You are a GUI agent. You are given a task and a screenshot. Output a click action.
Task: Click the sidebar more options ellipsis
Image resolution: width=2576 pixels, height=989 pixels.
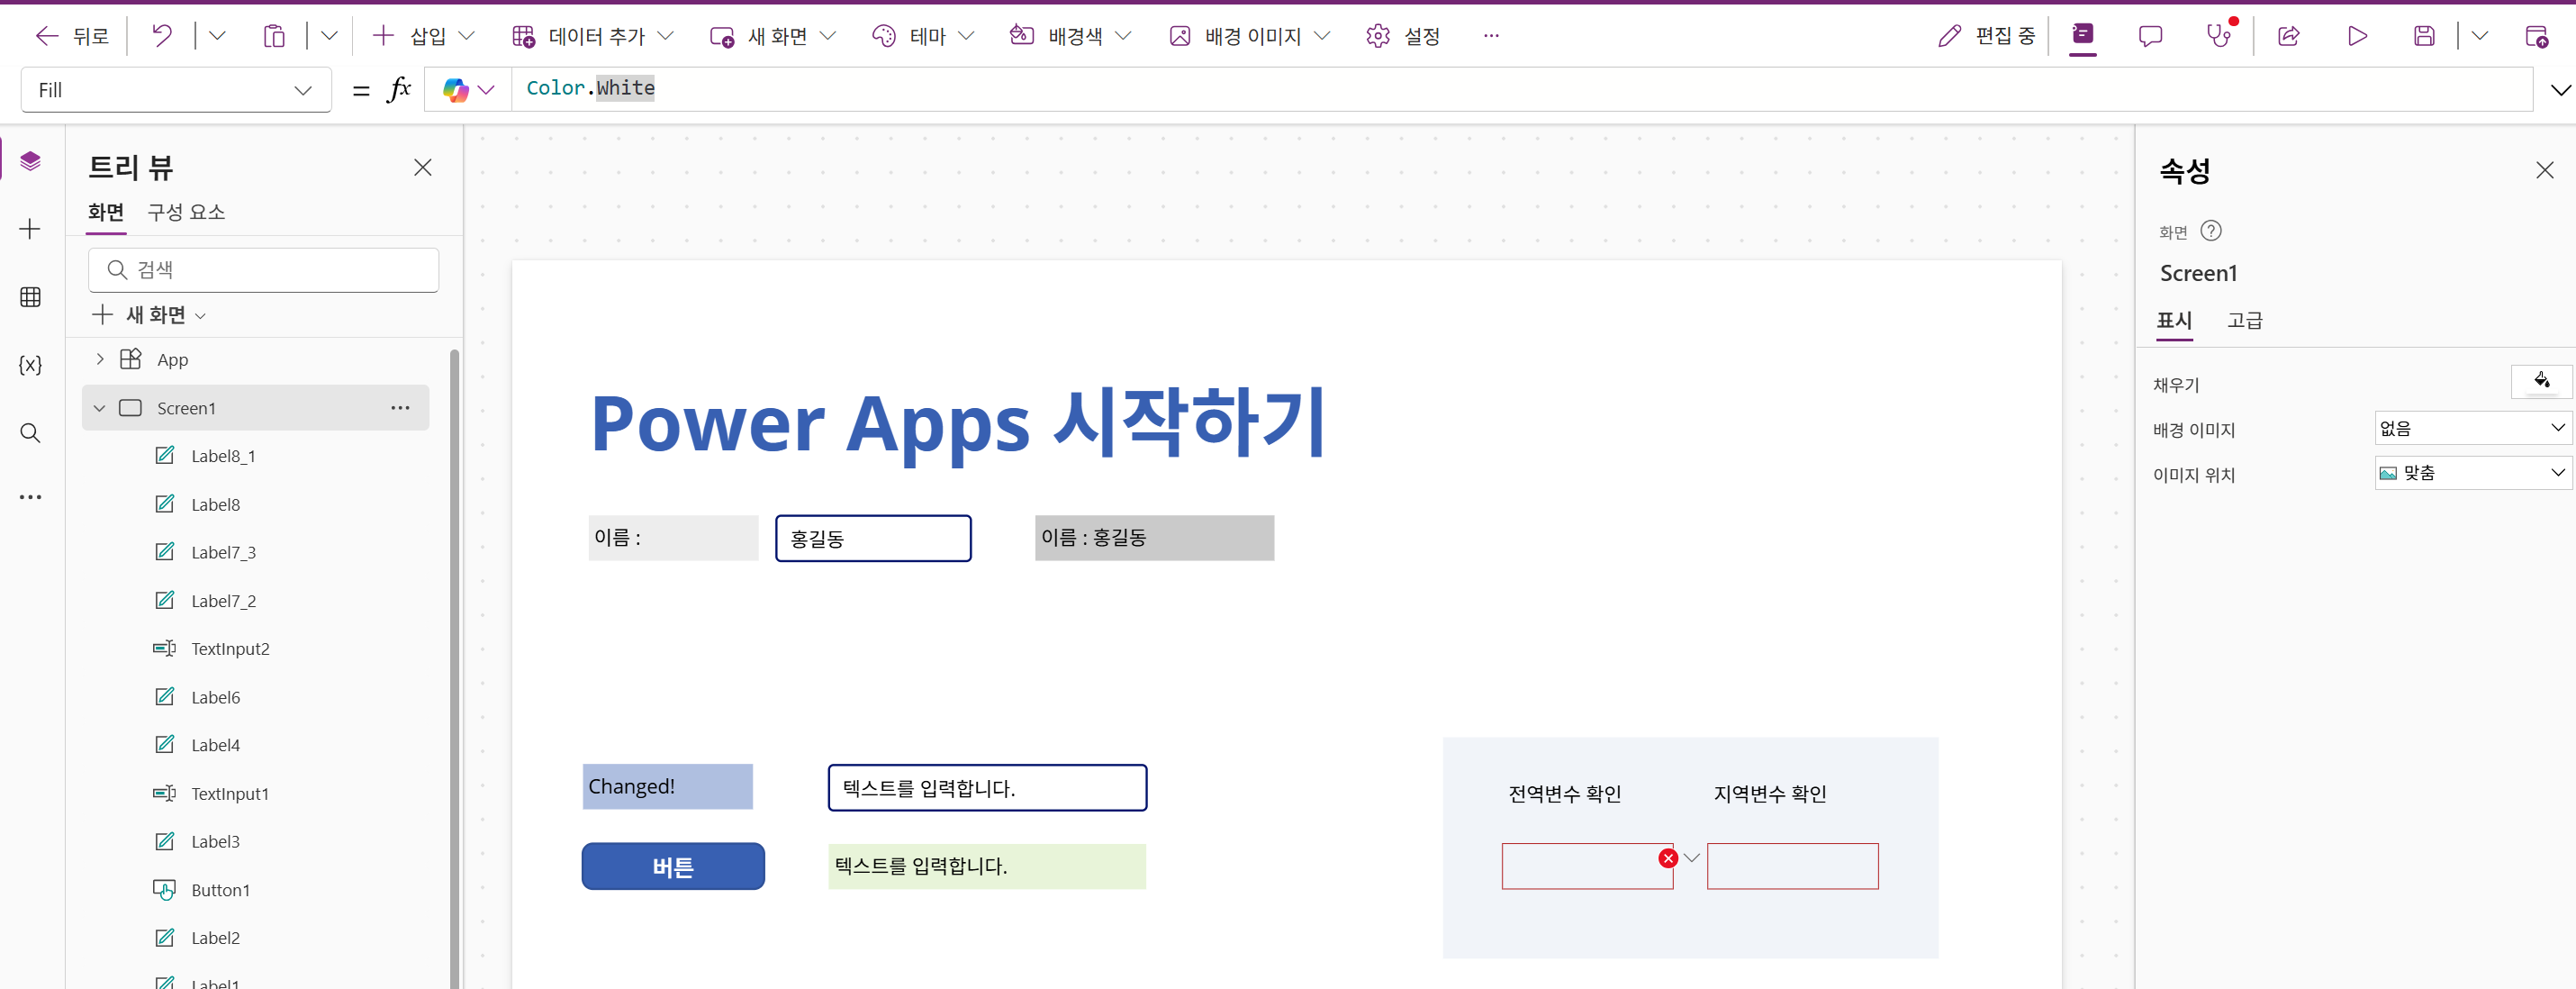(x=30, y=497)
